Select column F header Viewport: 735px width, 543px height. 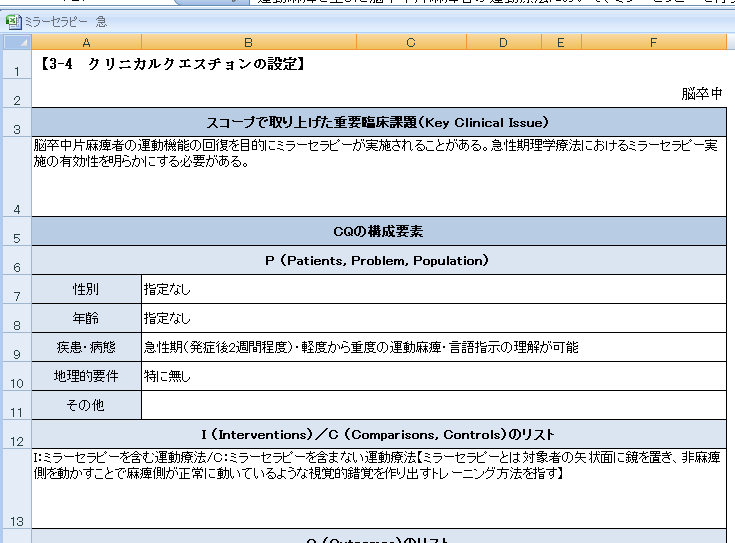(653, 42)
